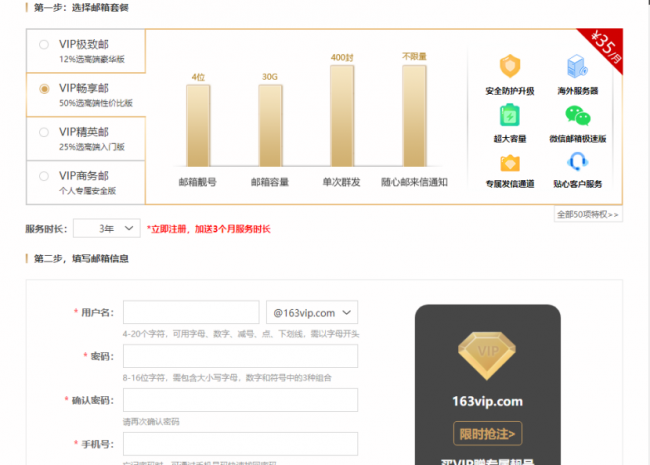Click the gold VIP diamond icon
This screenshot has width=650, height=465.
pos(487,356)
